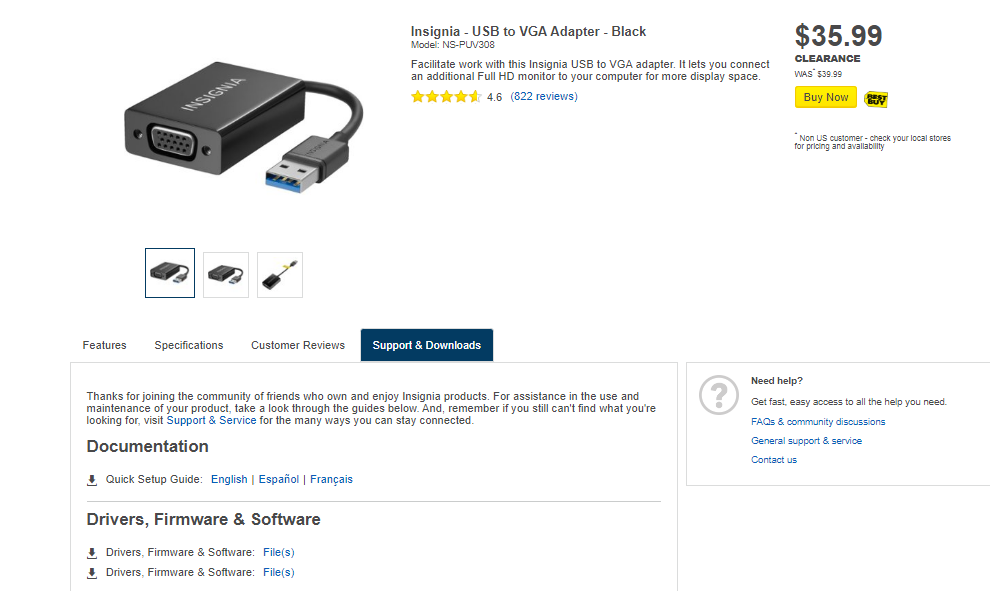Select the third thumbnail showing adapter in use
The height and width of the screenshot is (591, 990).
click(x=280, y=275)
